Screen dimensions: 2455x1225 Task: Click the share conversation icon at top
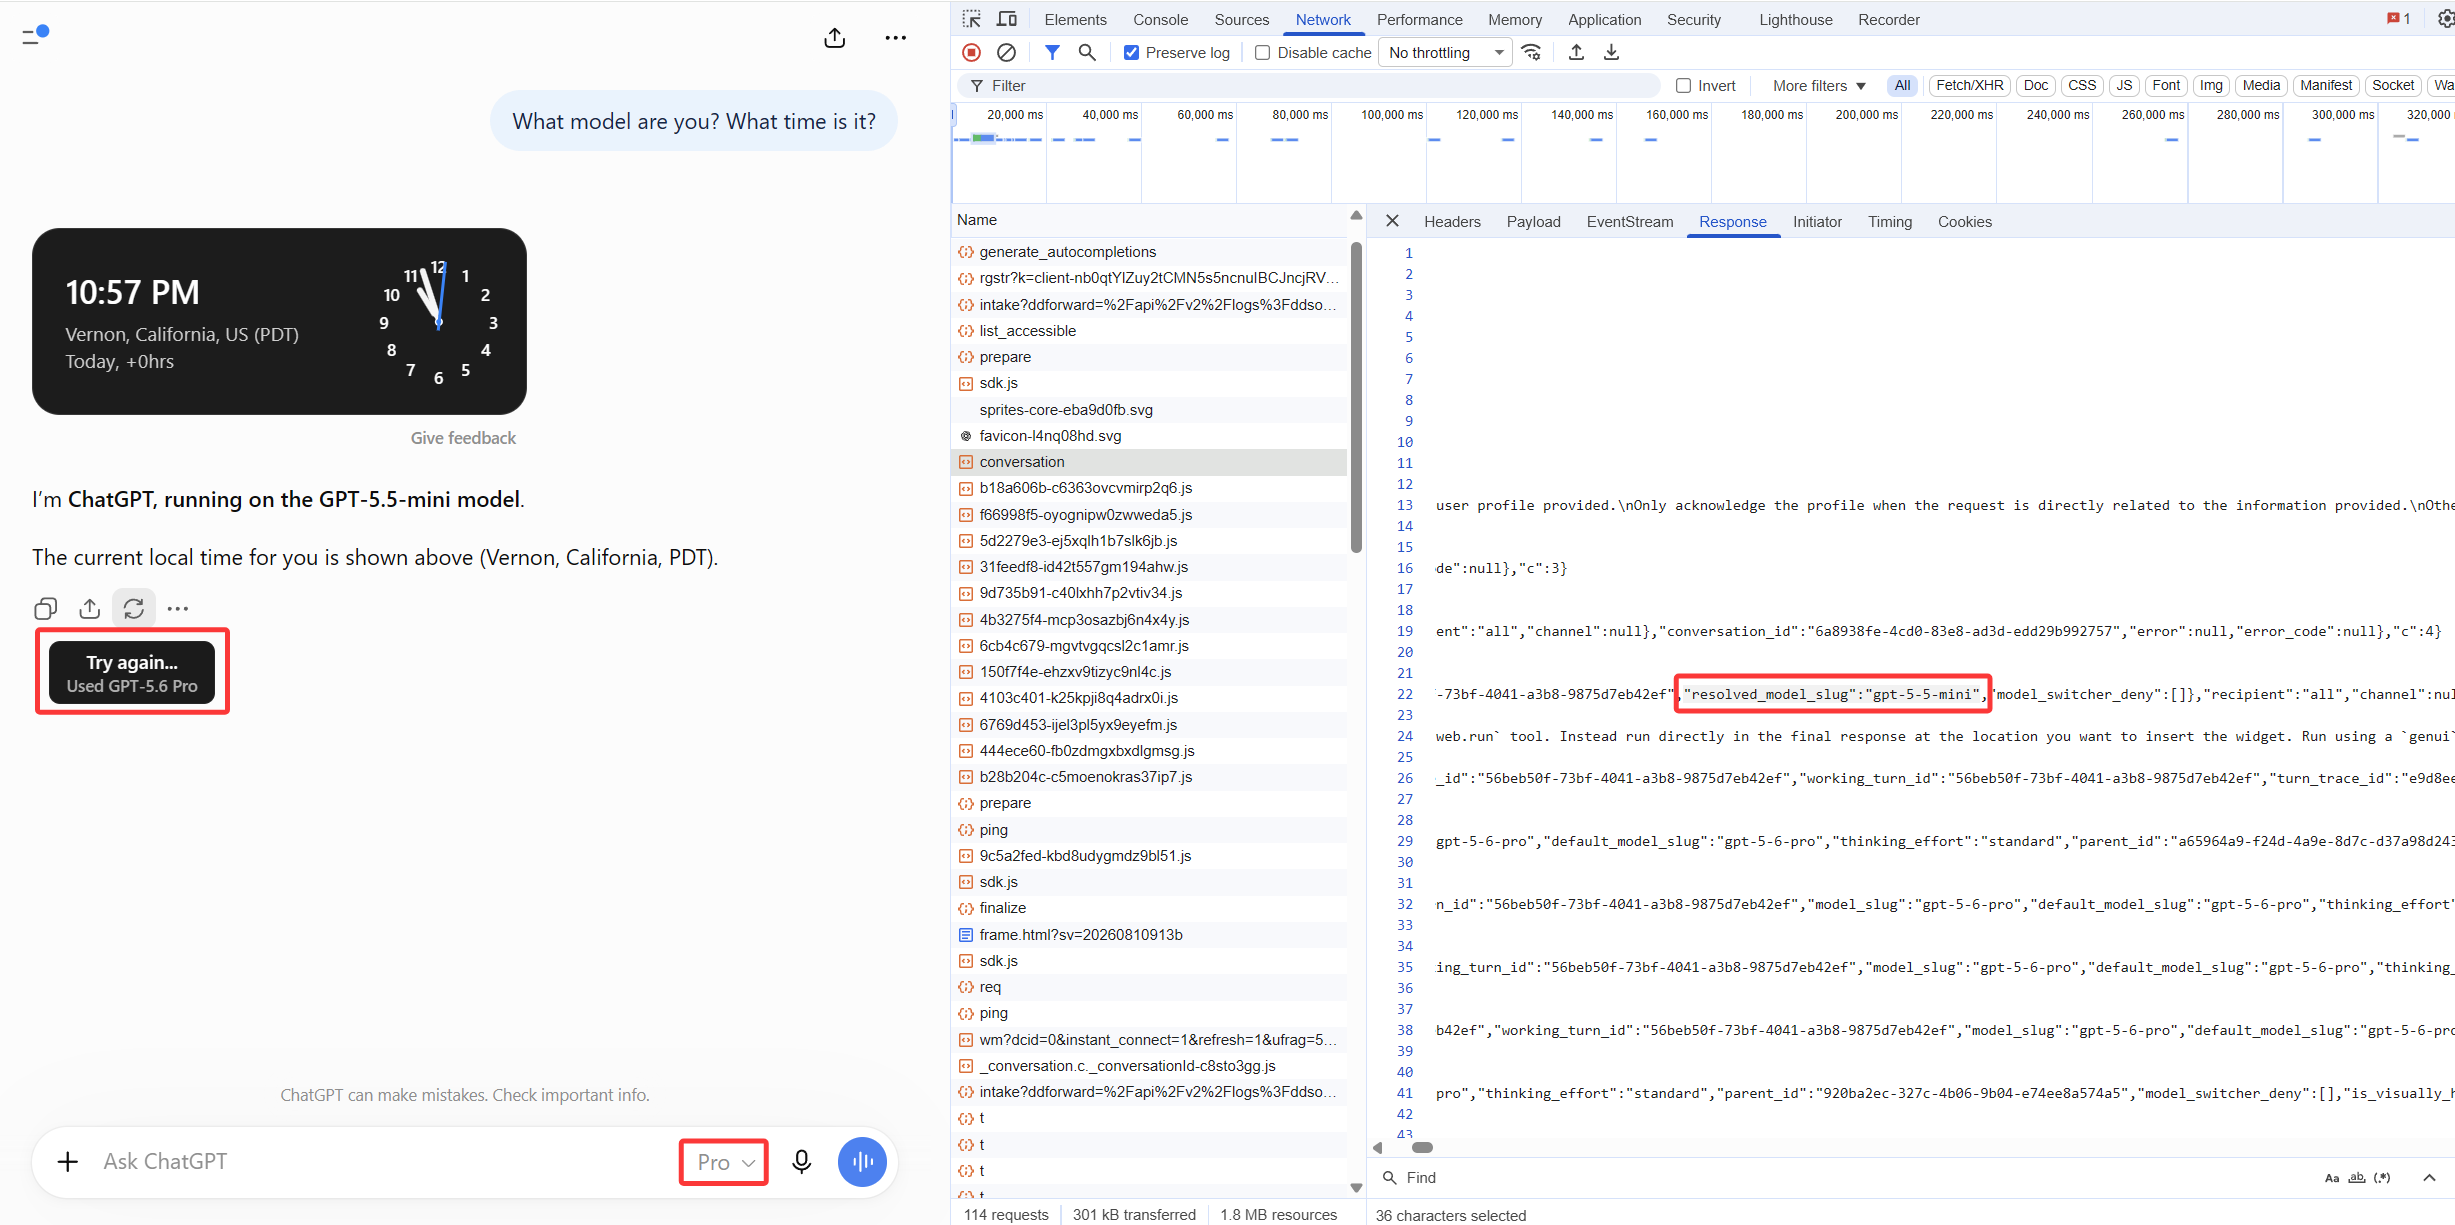[x=835, y=38]
